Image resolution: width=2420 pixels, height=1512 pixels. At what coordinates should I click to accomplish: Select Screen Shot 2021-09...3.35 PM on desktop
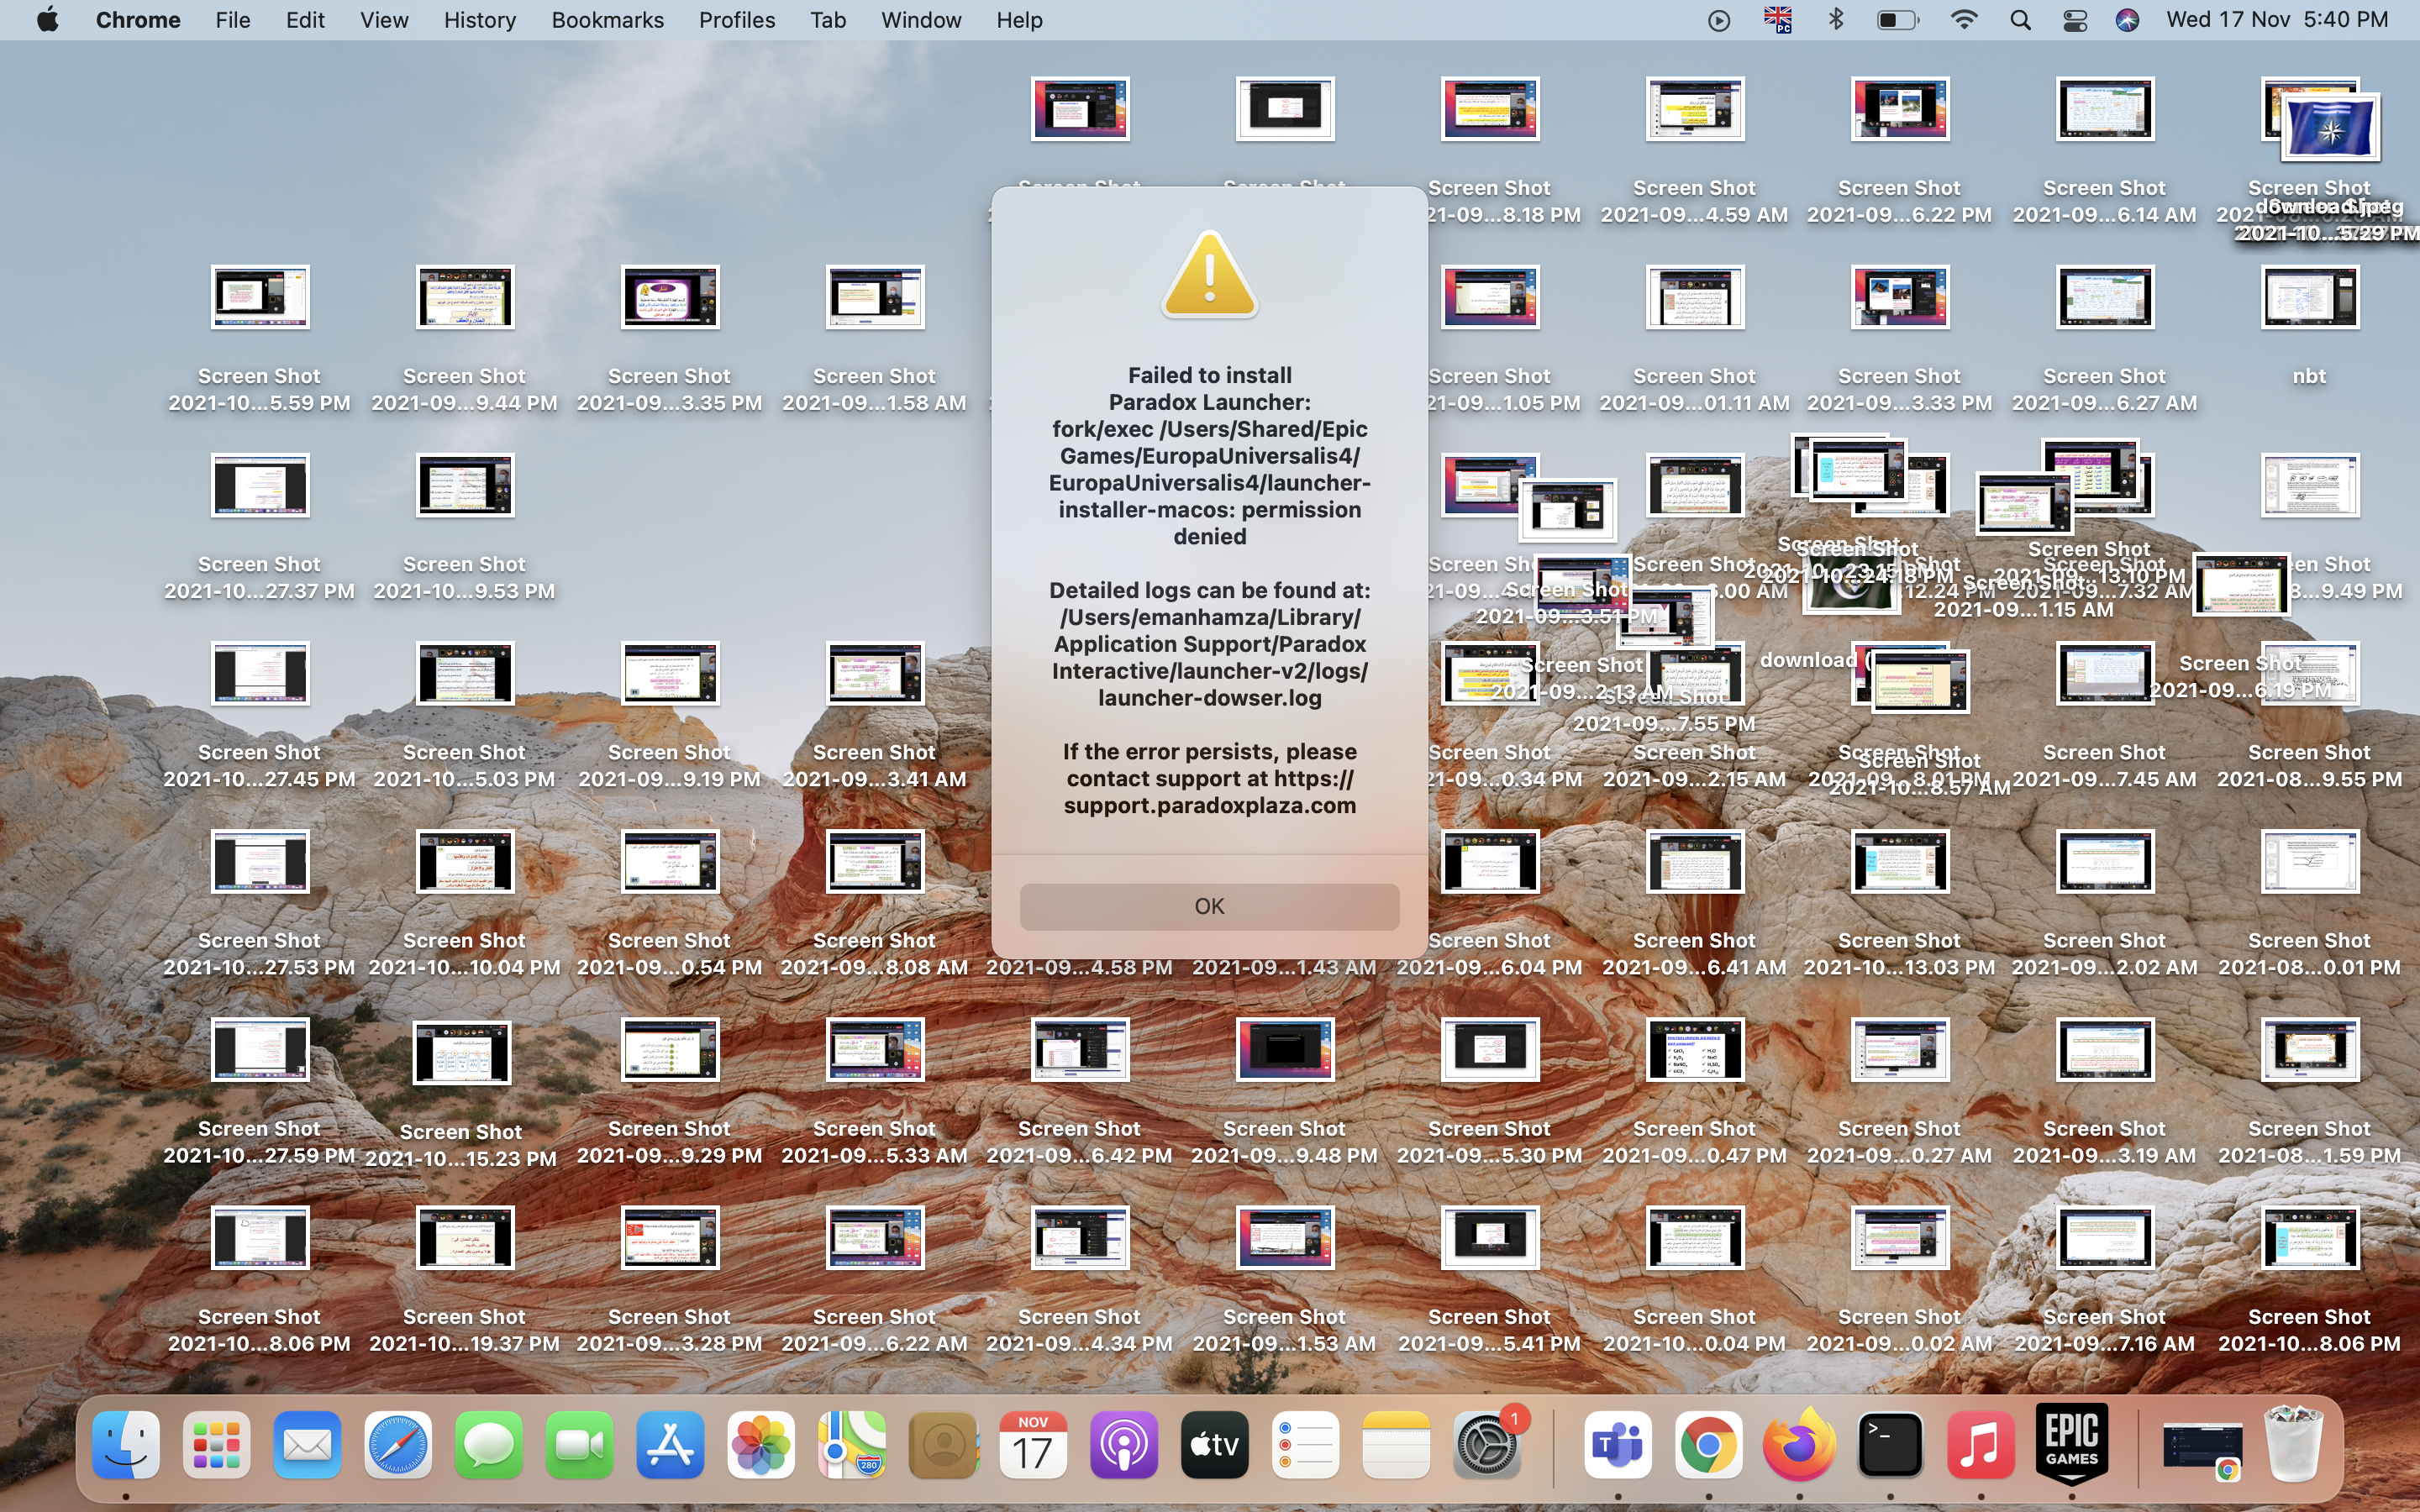click(670, 298)
